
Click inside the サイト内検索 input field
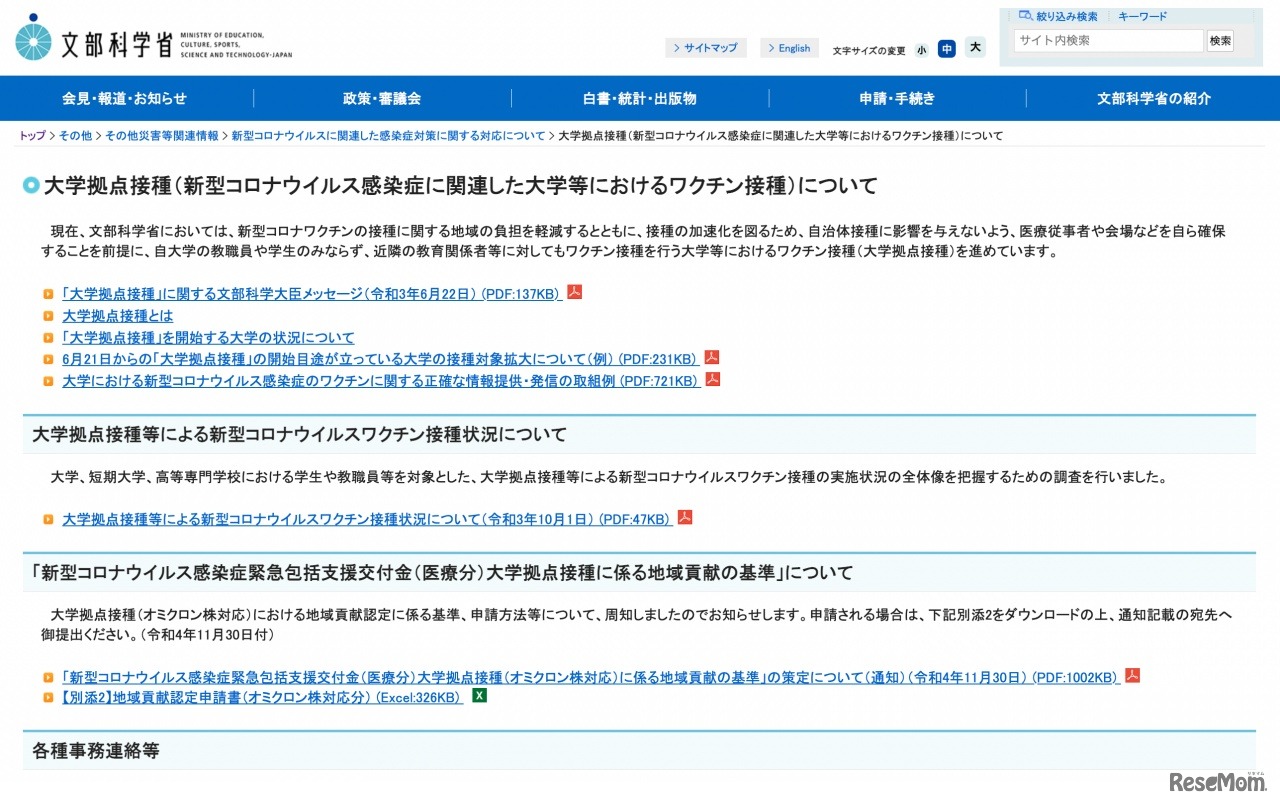point(1107,41)
